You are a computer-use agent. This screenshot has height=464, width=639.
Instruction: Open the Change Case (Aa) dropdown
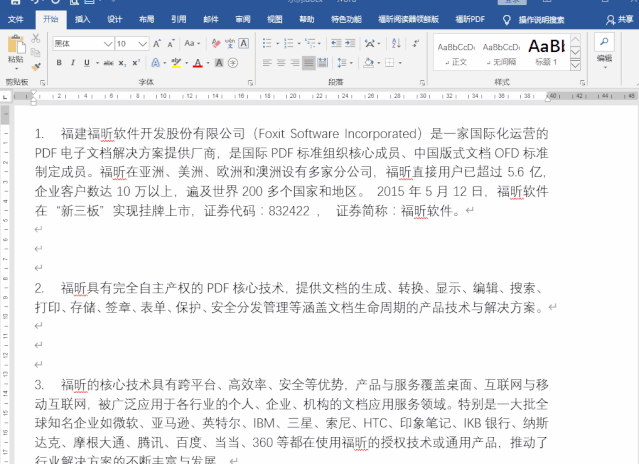pyautogui.click(x=192, y=43)
